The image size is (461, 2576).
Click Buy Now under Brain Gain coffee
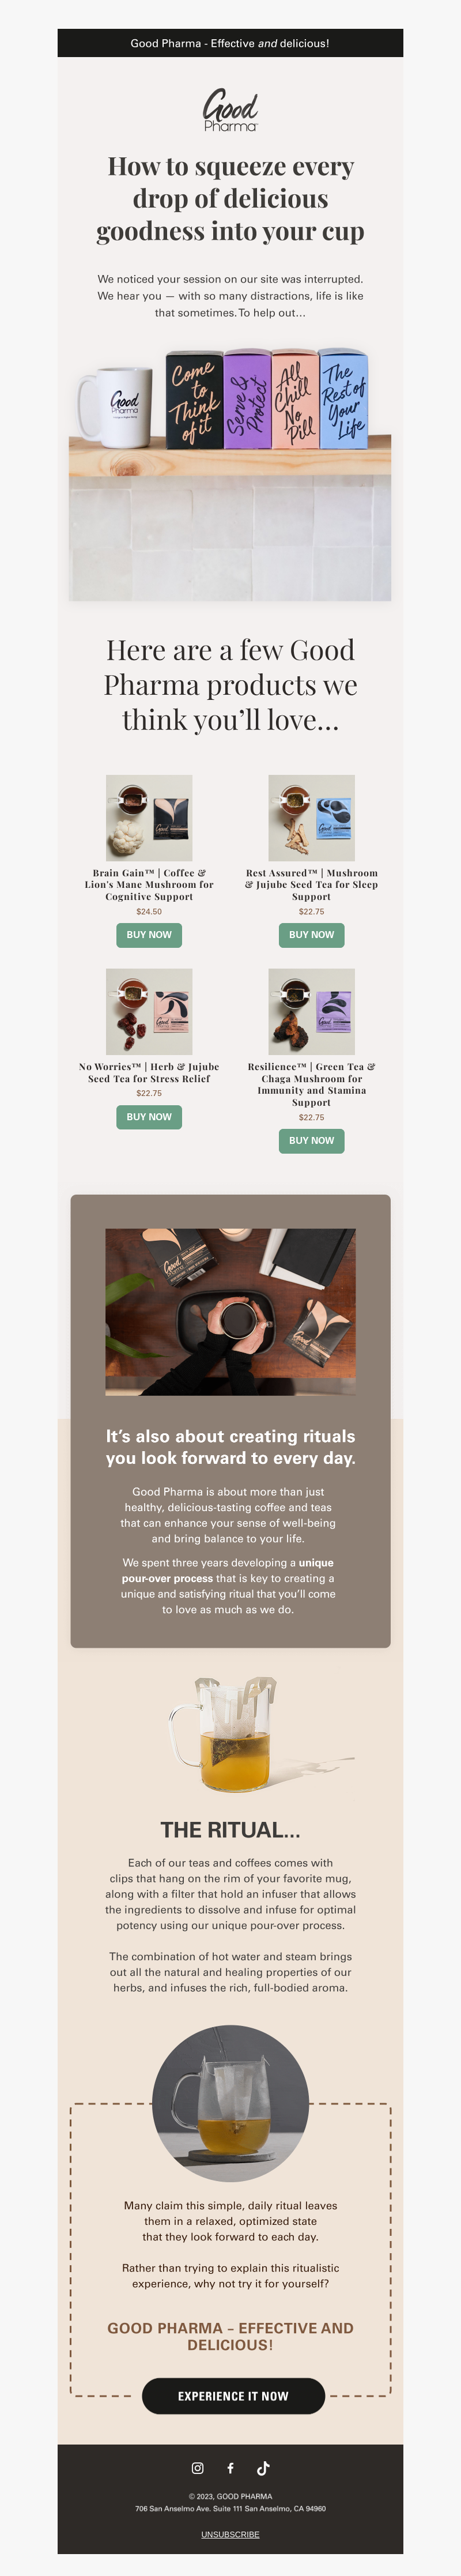point(149,934)
